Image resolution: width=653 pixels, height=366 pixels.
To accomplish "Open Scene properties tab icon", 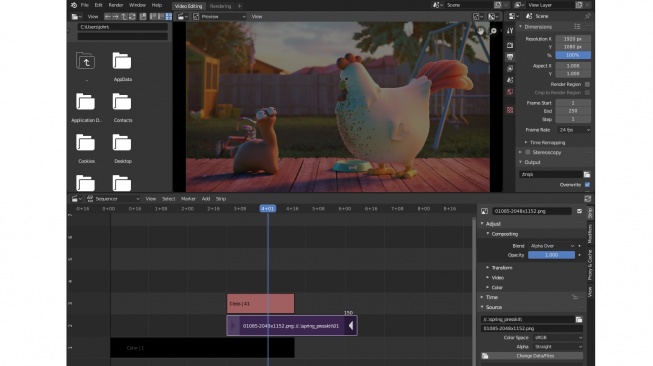I will 510,80.
